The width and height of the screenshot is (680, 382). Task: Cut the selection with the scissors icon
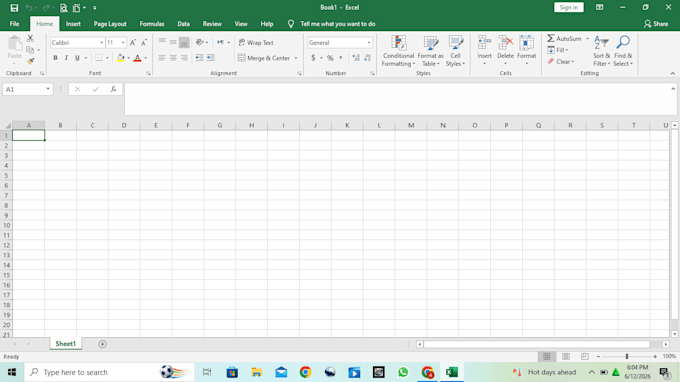tap(30, 39)
